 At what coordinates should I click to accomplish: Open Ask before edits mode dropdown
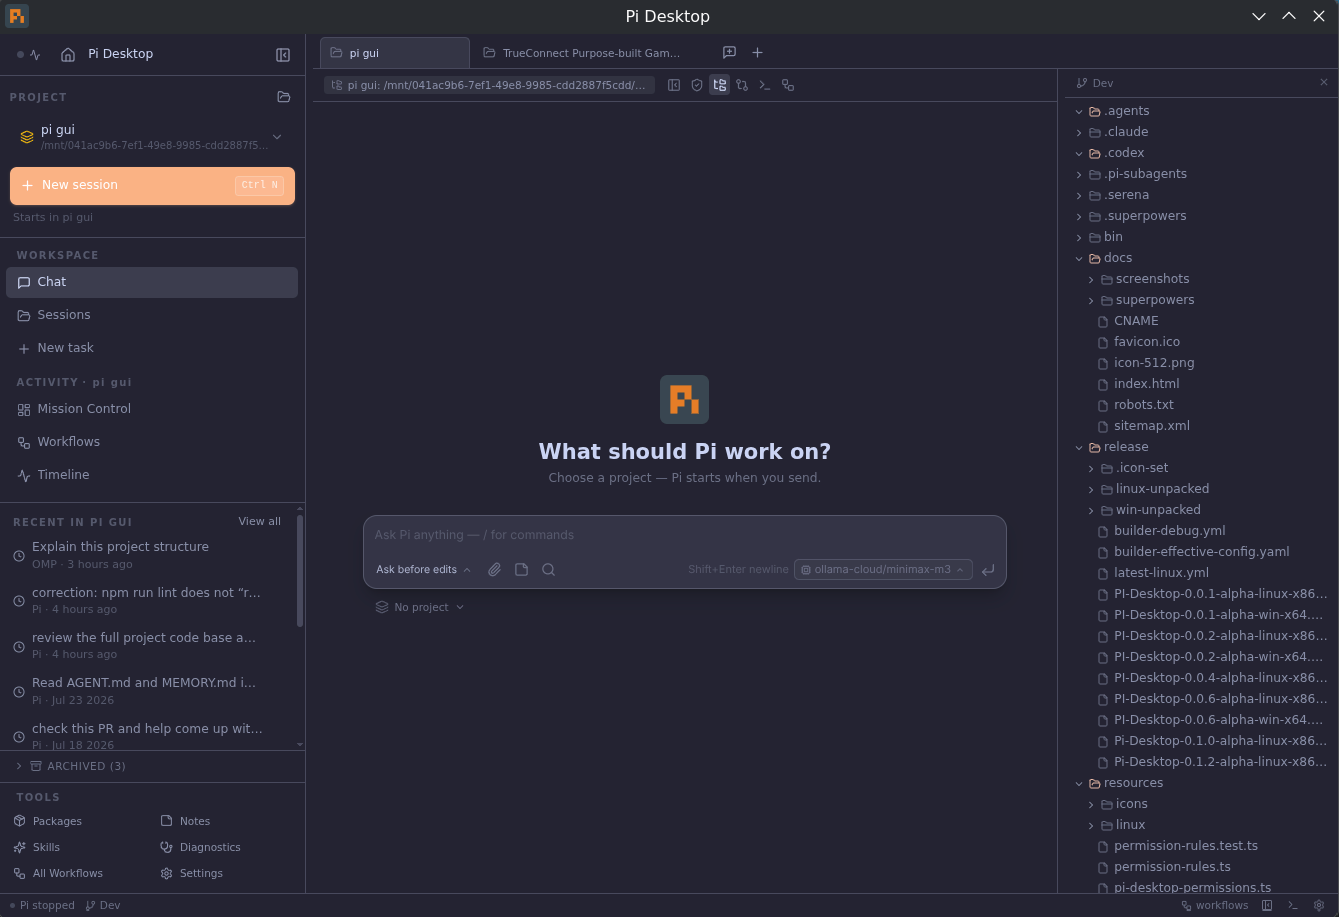coord(424,569)
